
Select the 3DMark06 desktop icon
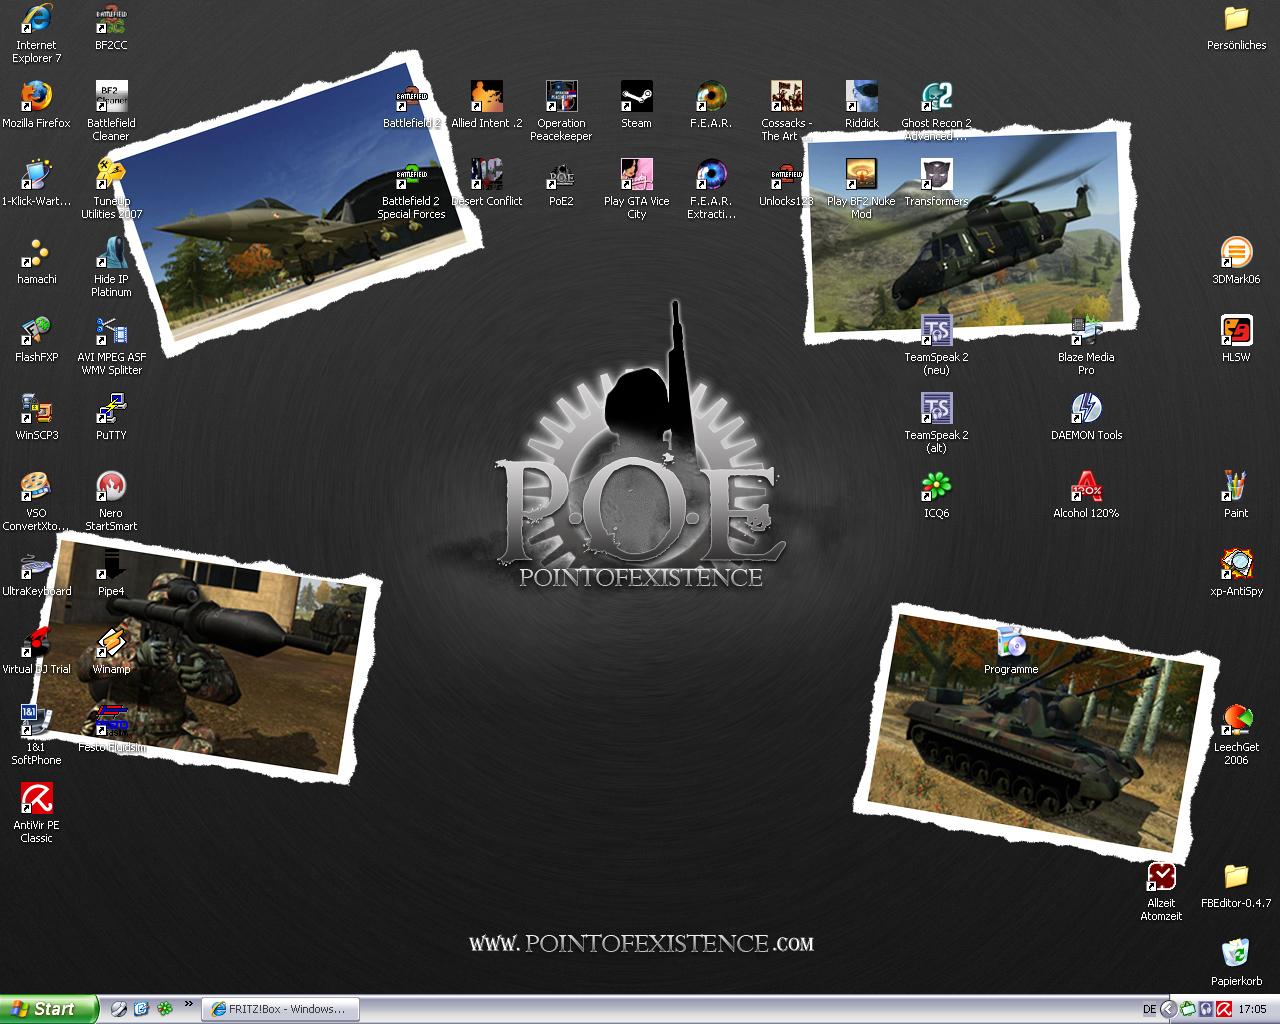[1236, 253]
